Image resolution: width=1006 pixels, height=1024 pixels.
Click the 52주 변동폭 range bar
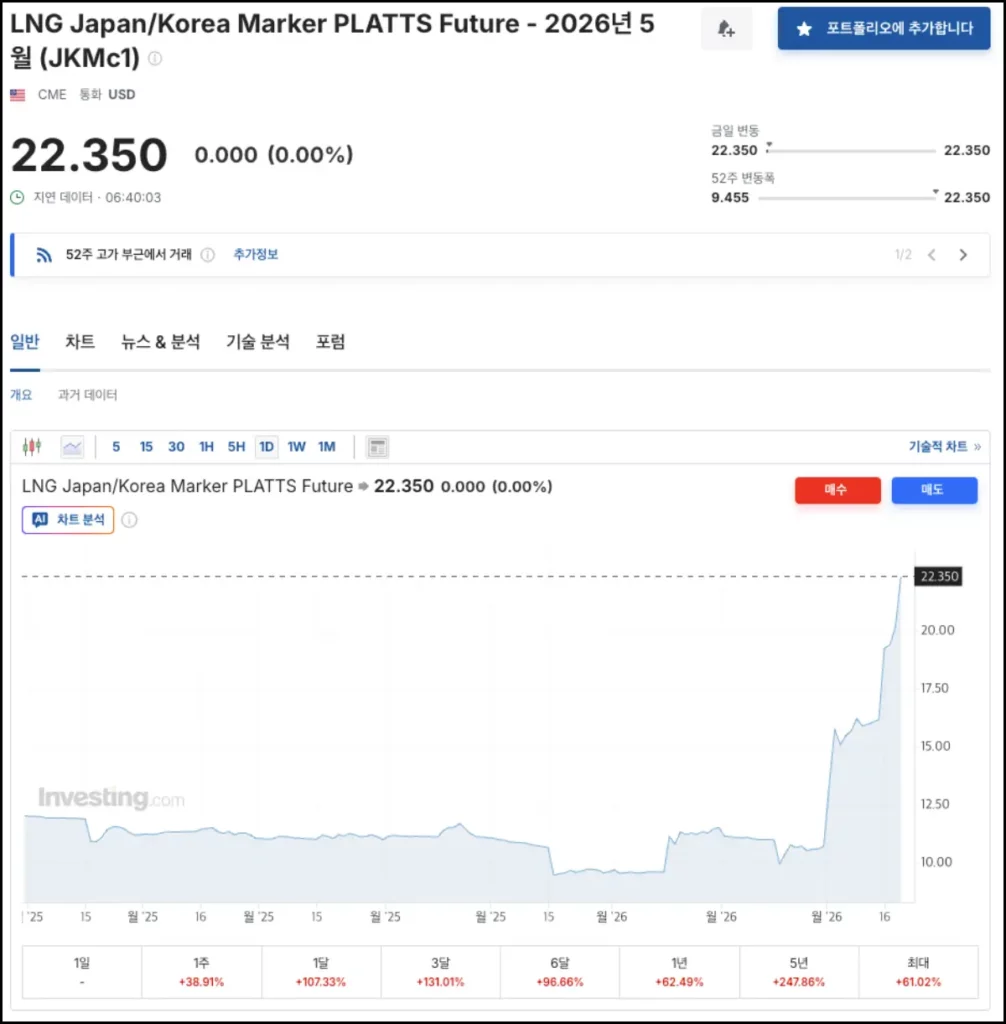[x=846, y=198]
